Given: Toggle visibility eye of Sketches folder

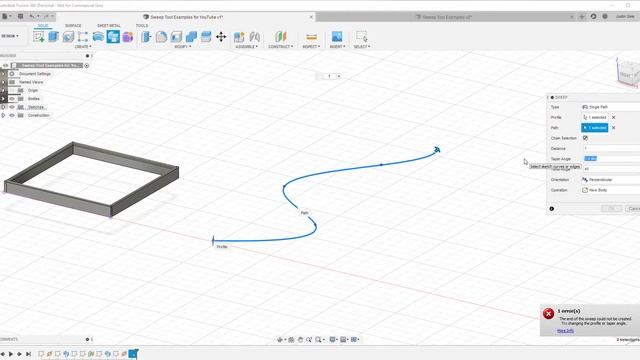Looking at the screenshot, I should pos(12,107).
